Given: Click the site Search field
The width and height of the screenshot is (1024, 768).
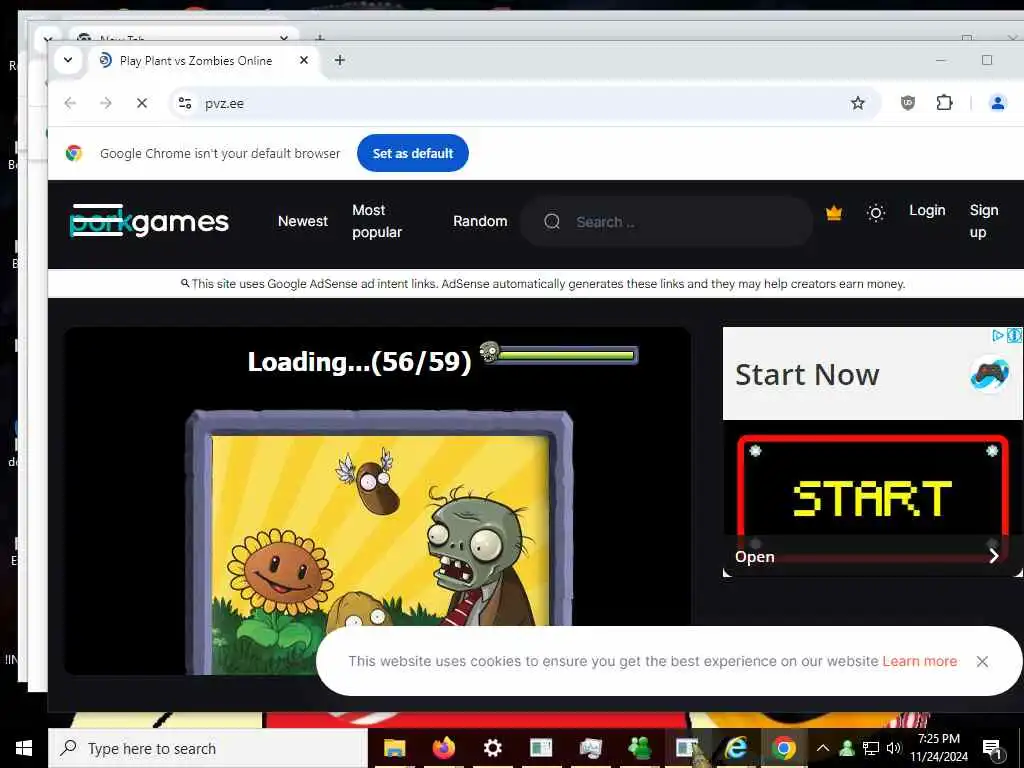Looking at the screenshot, I should pos(666,221).
